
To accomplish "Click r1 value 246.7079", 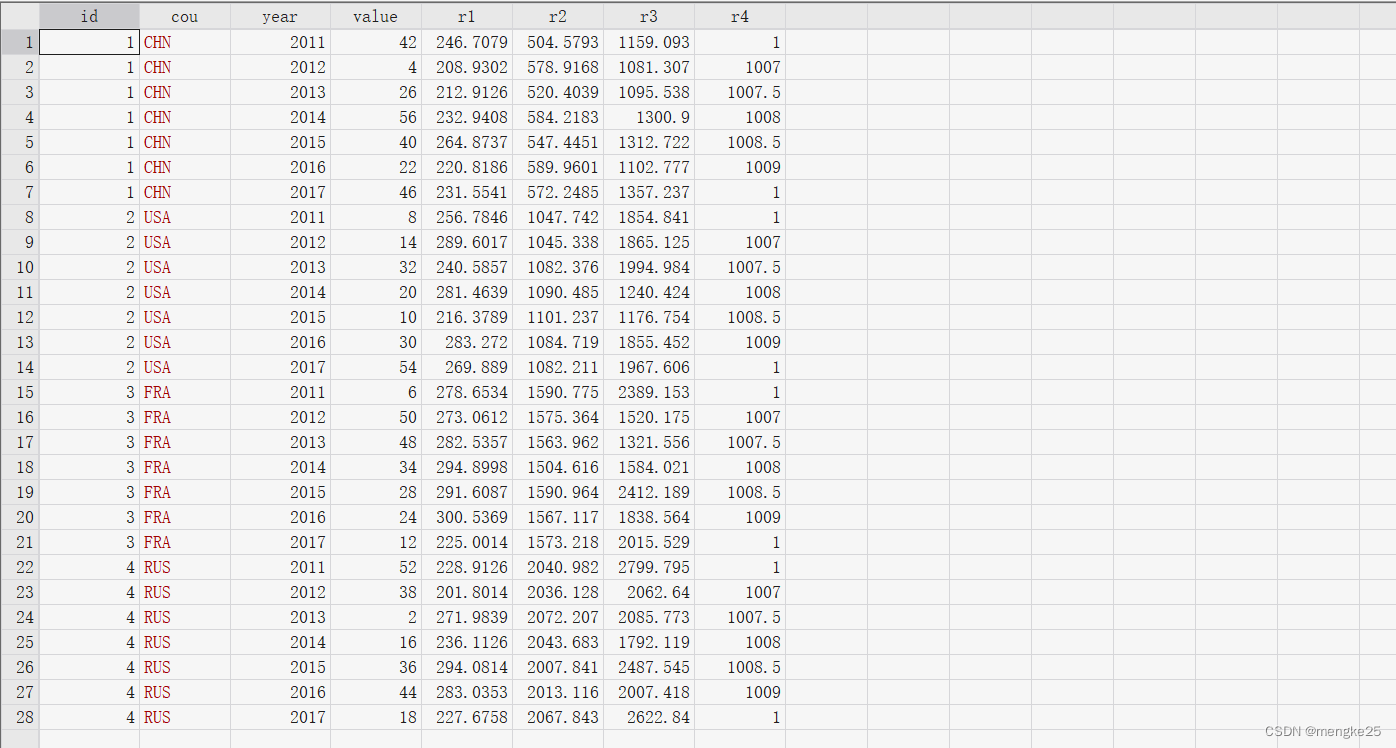I will [467, 42].
